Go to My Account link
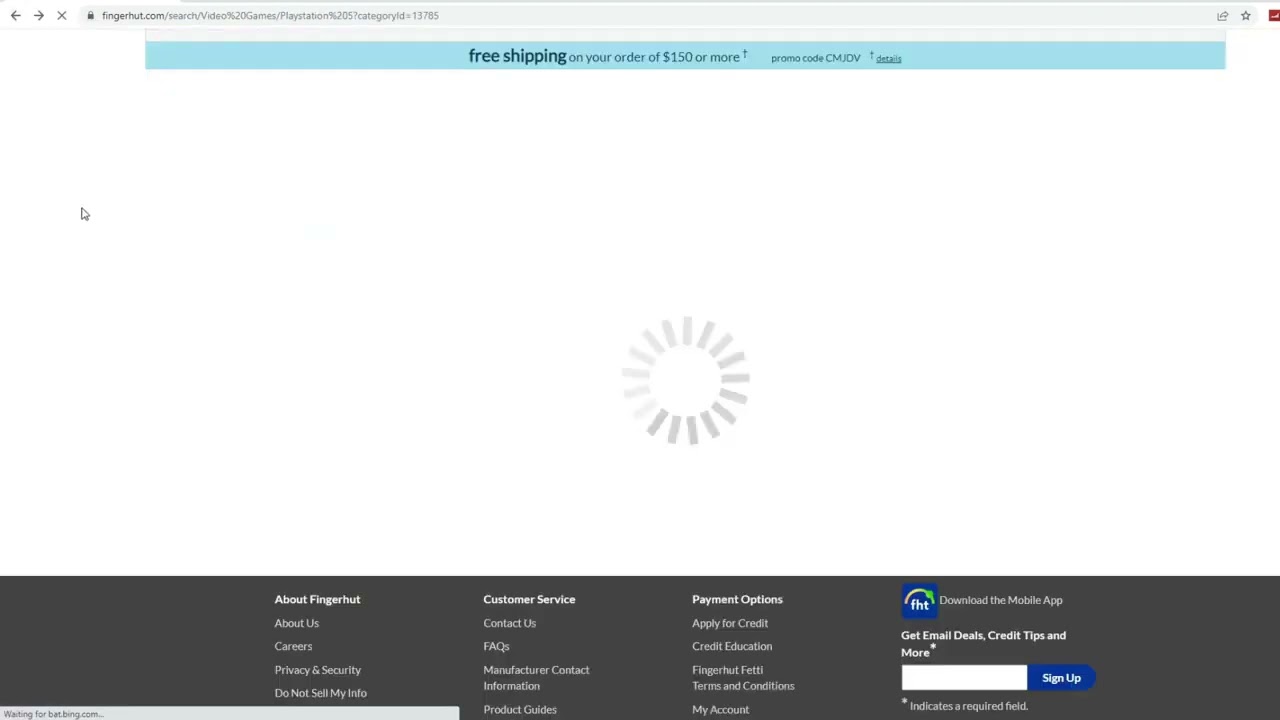The width and height of the screenshot is (1280, 720). (x=720, y=710)
